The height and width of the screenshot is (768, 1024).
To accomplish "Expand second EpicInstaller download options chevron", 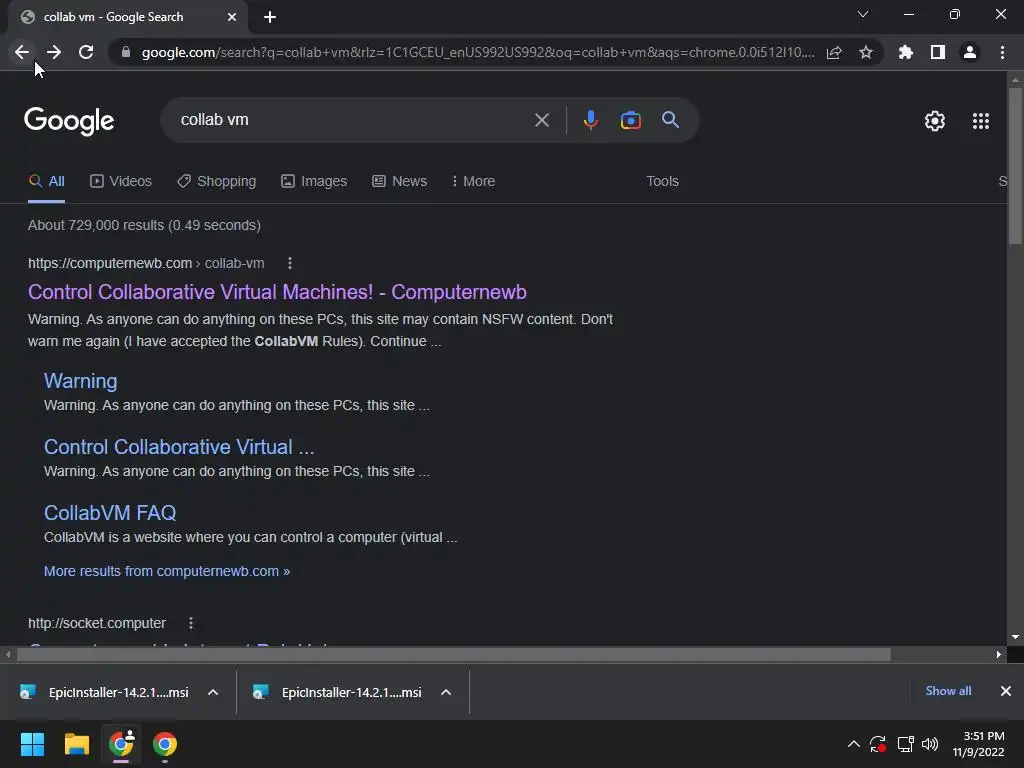I will [x=446, y=692].
